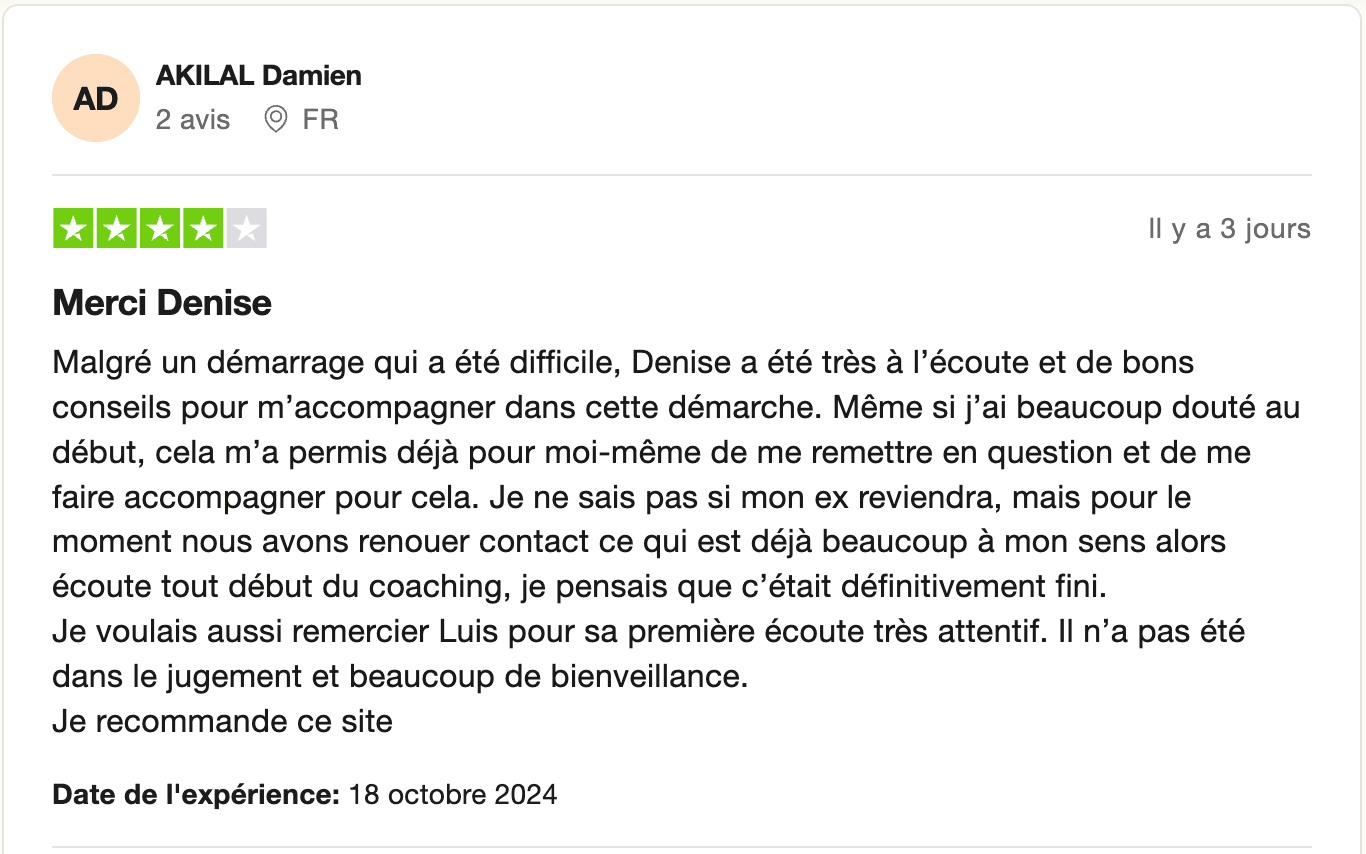Click the second green rating star
1366x854 pixels.
tap(116, 230)
